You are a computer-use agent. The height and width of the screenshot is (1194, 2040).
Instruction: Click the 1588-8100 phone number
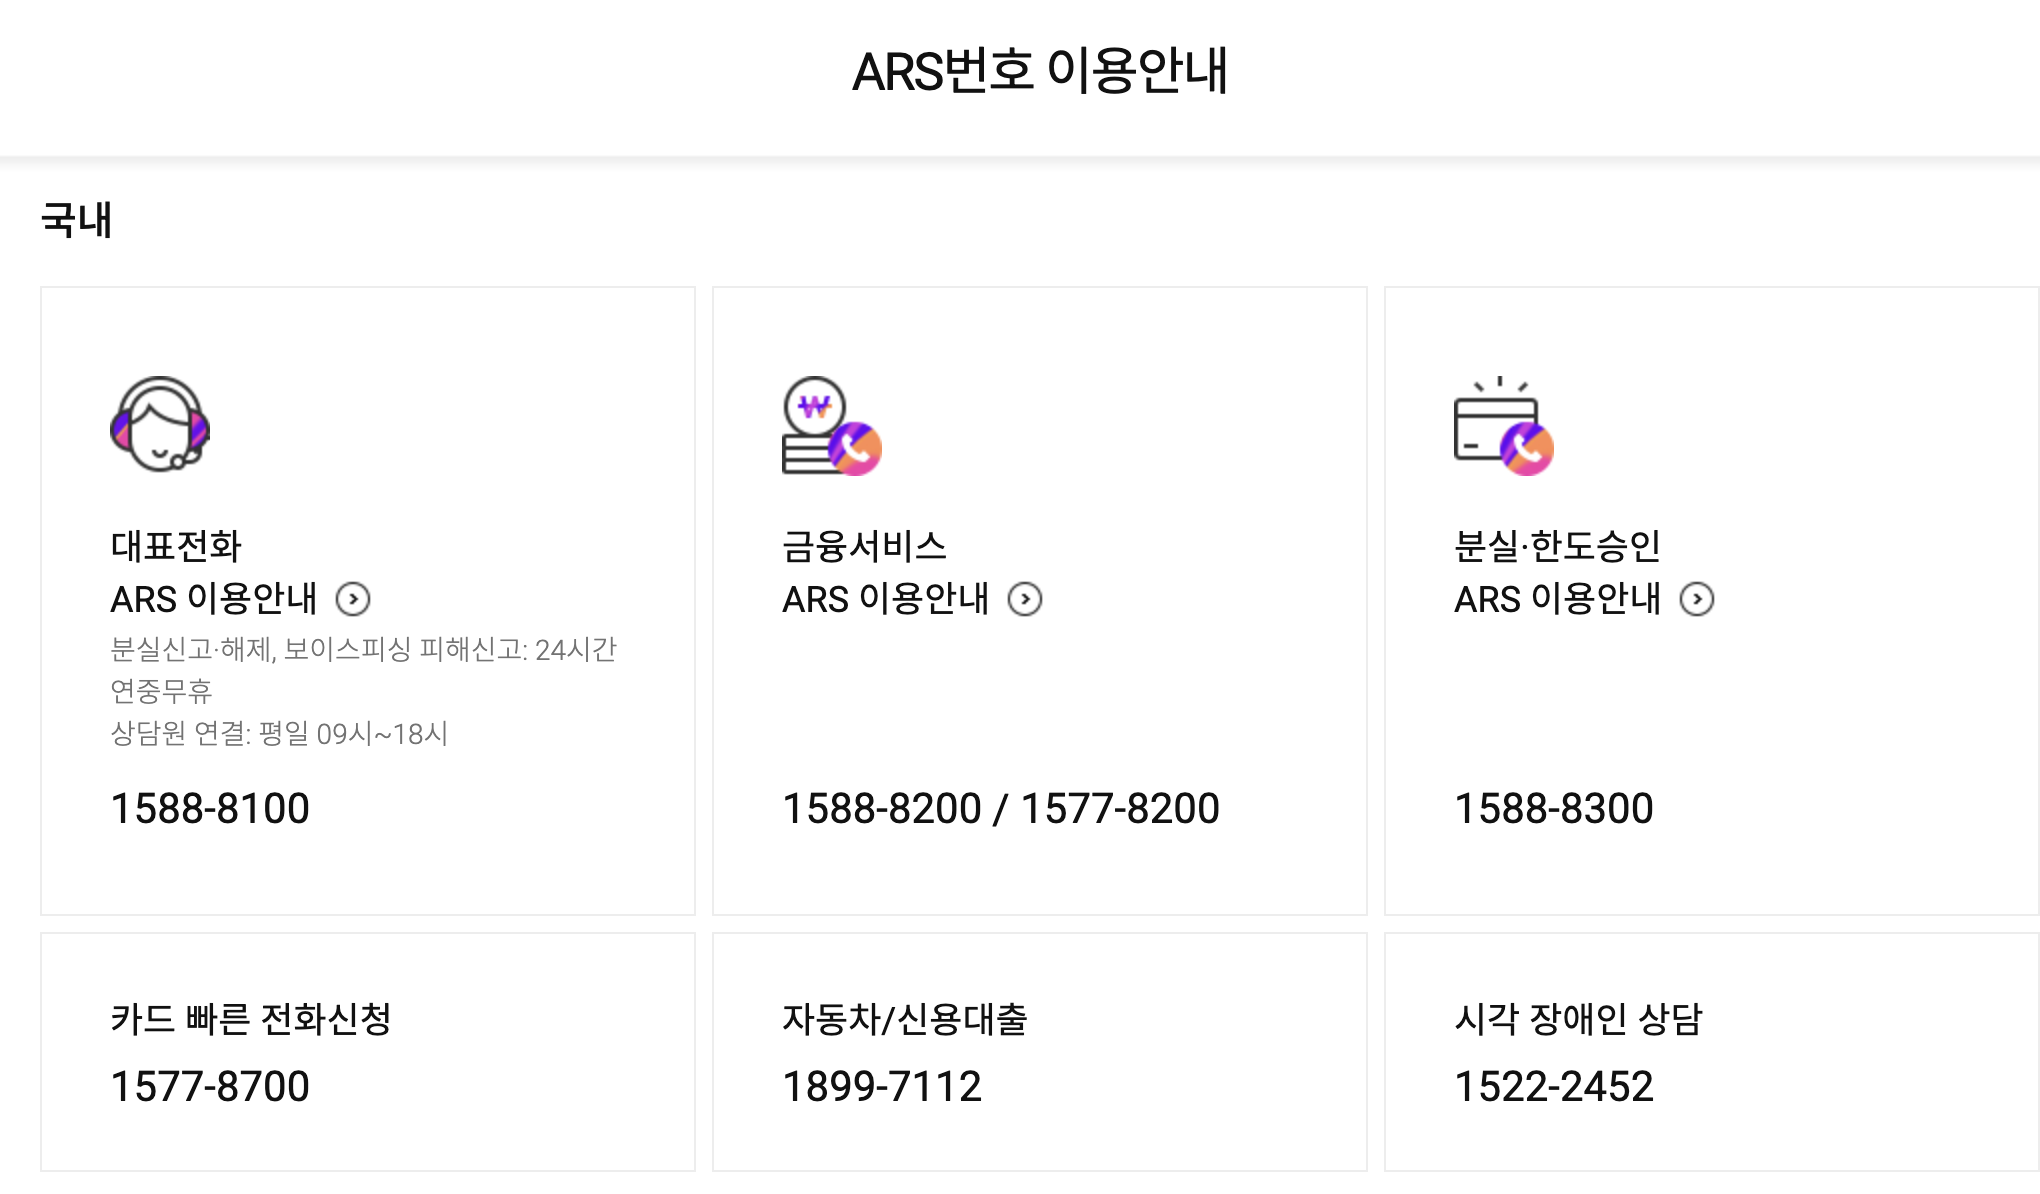tap(210, 808)
